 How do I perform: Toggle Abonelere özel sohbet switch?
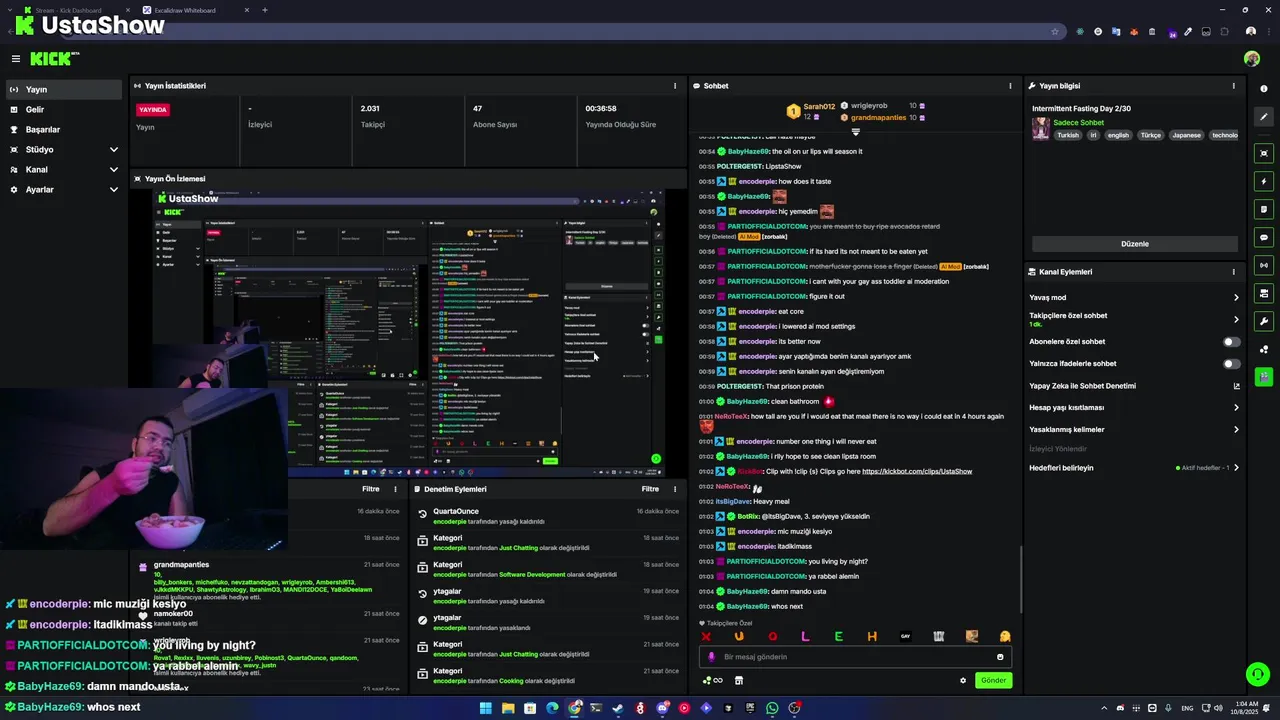click(x=1232, y=342)
